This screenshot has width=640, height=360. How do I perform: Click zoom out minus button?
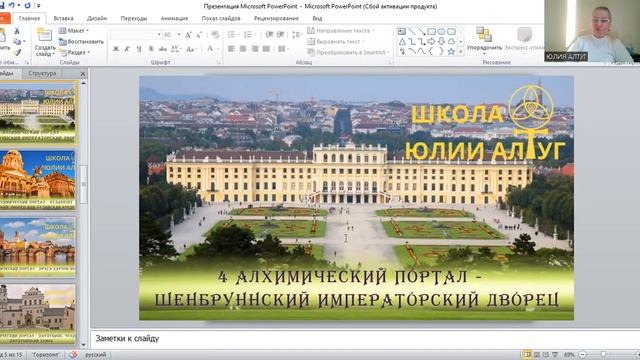(x=583, y=355)
